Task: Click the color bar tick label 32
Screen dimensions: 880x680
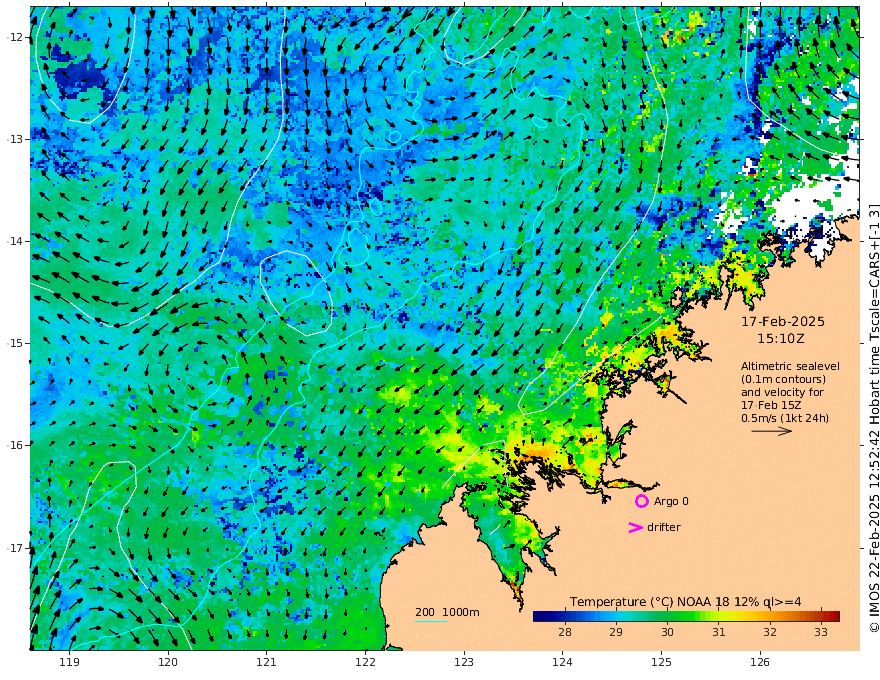Action: click(770, 632)
